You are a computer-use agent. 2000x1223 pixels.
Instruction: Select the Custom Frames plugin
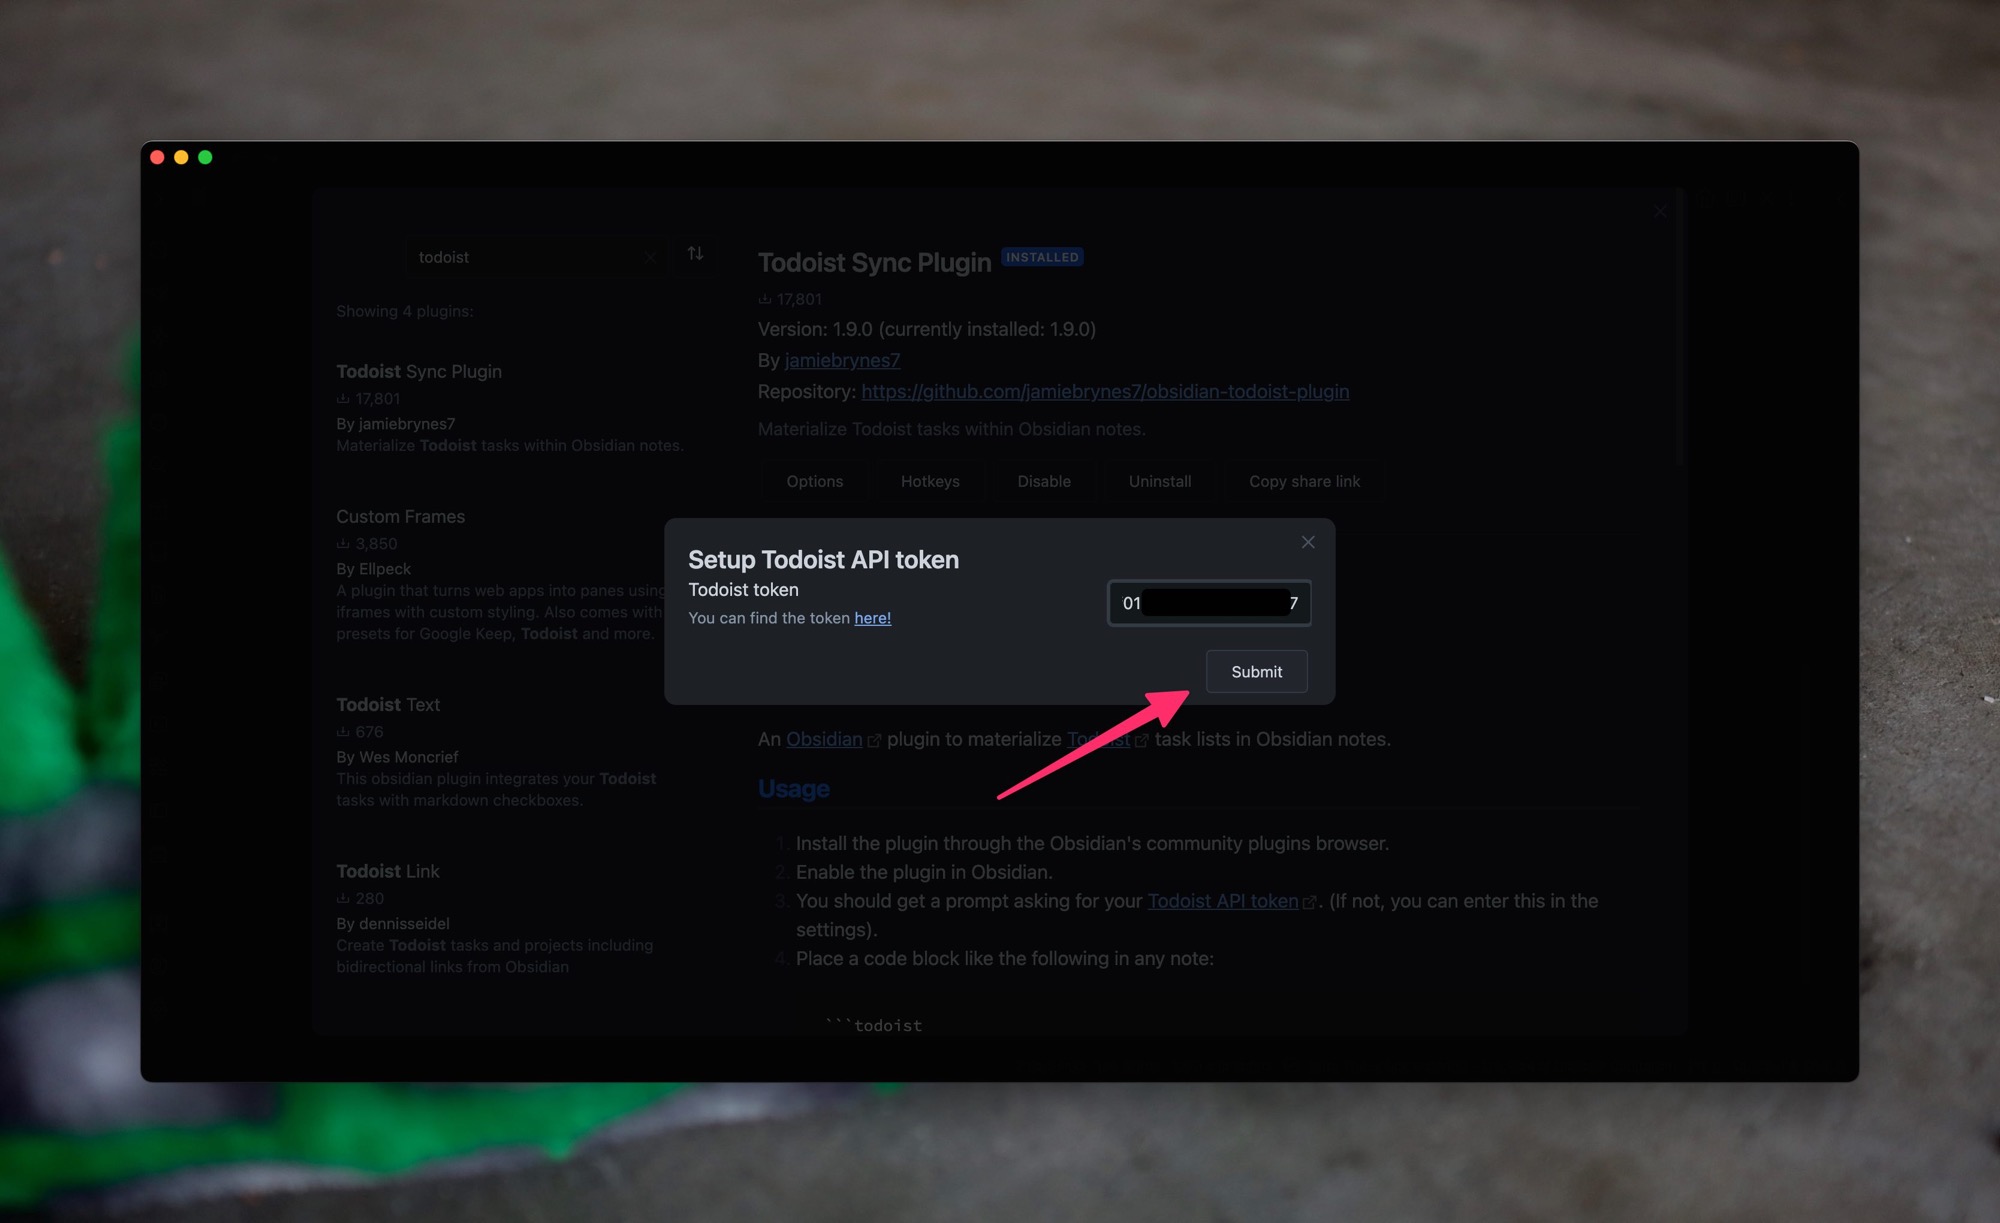(x=400, y=517)
